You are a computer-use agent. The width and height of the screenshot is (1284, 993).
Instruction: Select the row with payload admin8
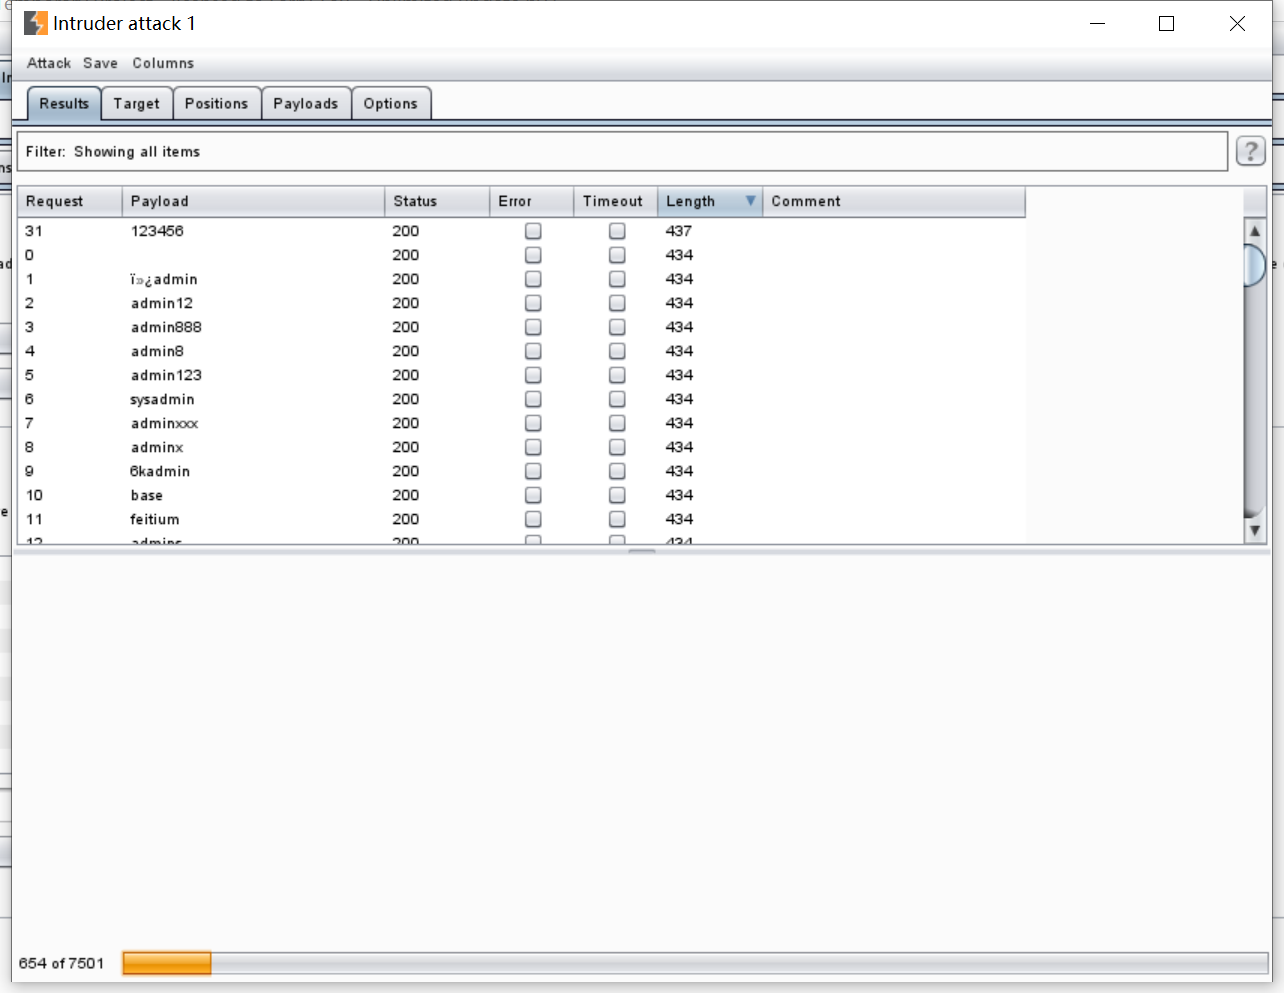click(x=521, y=351)
